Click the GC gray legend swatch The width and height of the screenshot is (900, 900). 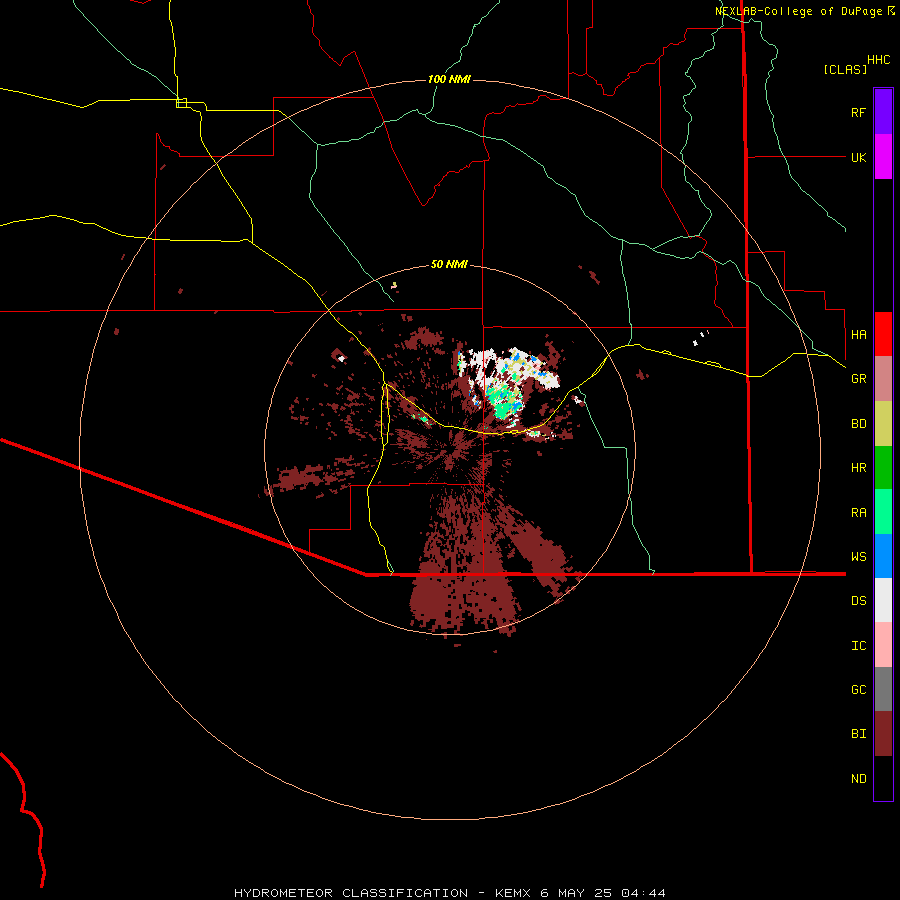pyautogui.click(x=883, y=689)
